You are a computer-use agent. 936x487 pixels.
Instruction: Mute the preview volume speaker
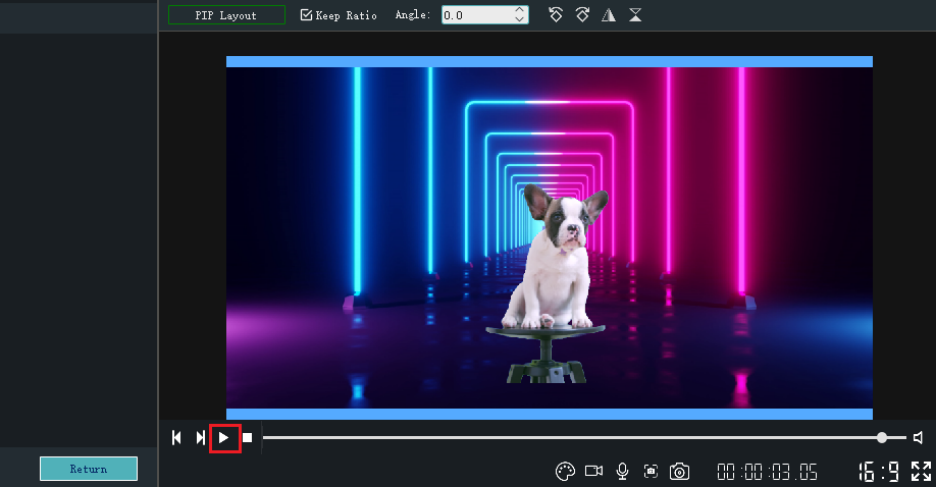click(x=917, y=438)
